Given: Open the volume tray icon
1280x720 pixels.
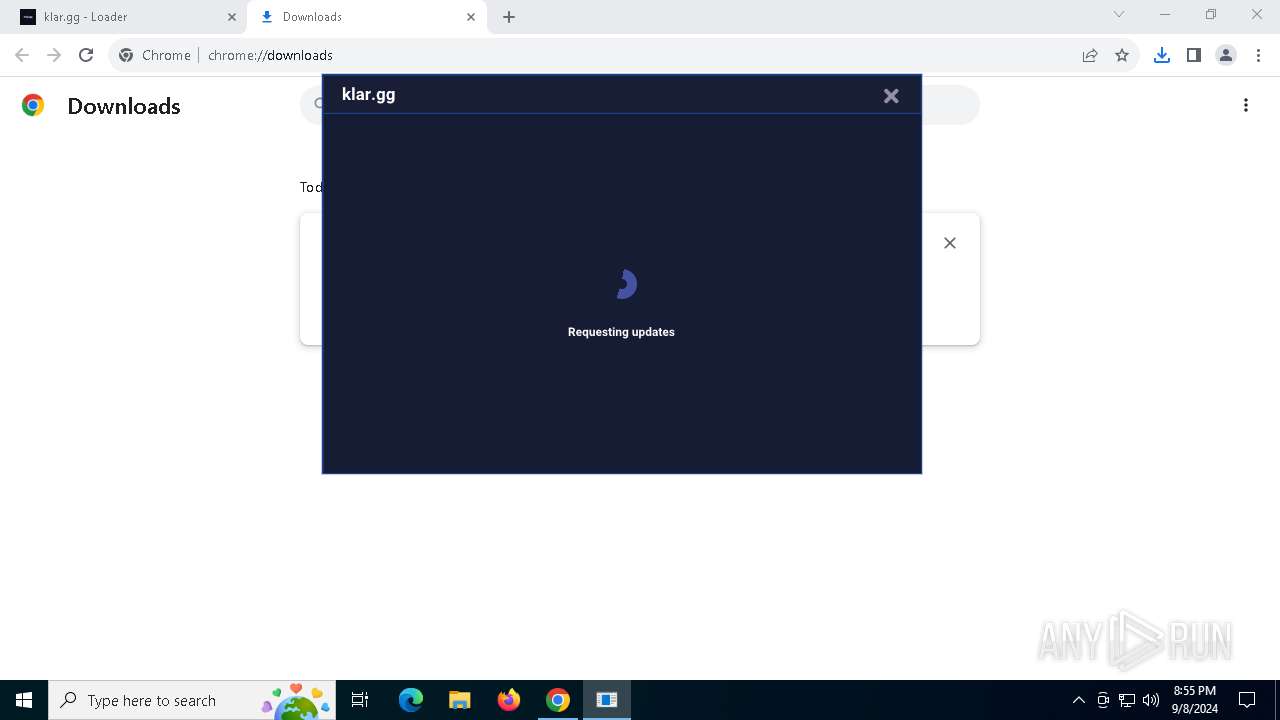Looking at the screenshot, I should 1151,700.
